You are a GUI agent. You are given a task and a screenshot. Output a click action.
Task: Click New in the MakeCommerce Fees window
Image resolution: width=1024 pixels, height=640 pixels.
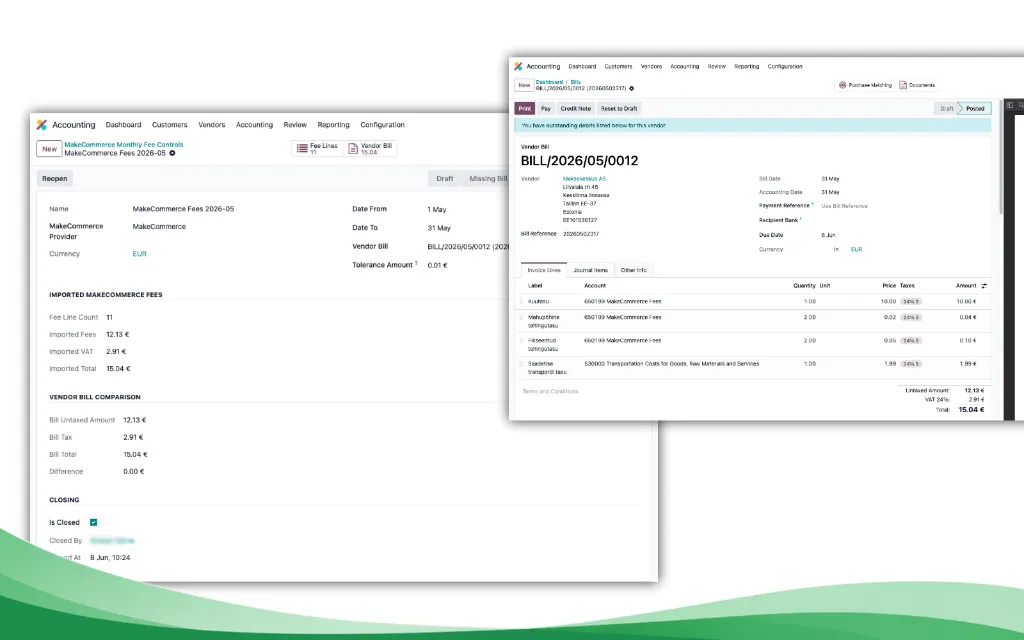pyautogui.click(x=50, y=149)
